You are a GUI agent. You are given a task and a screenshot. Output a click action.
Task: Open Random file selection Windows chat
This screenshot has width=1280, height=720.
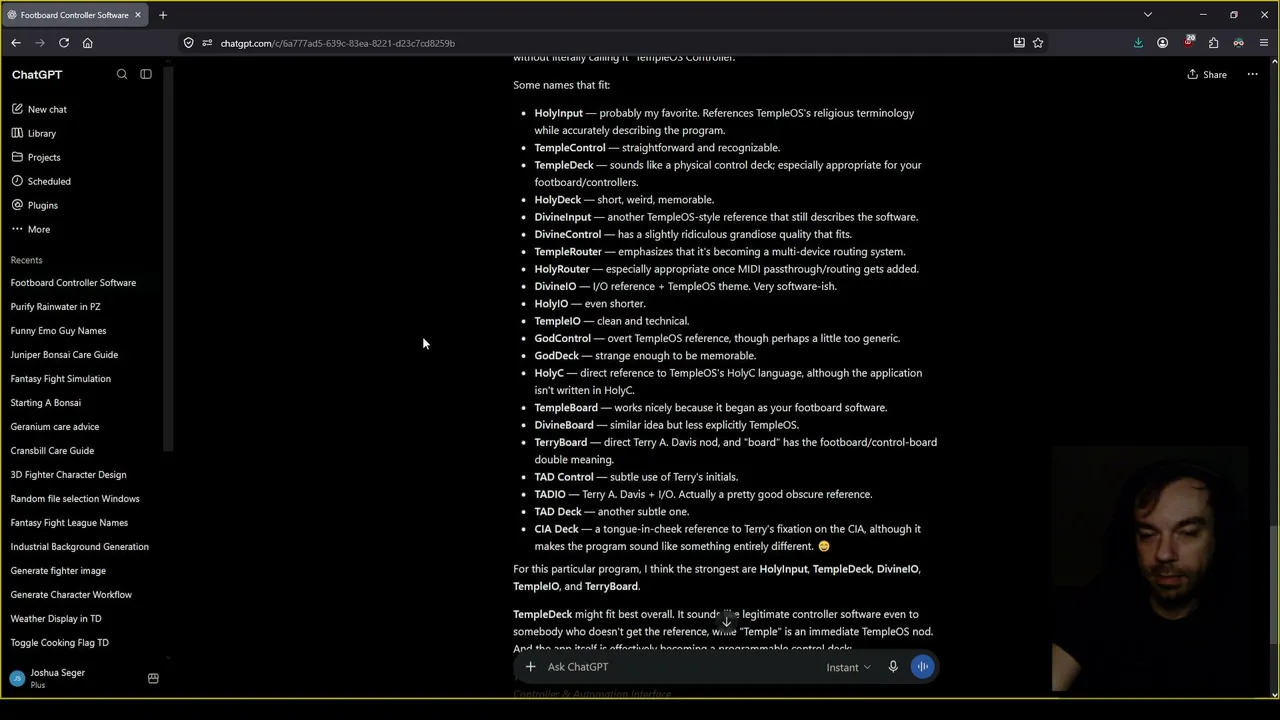75,499
